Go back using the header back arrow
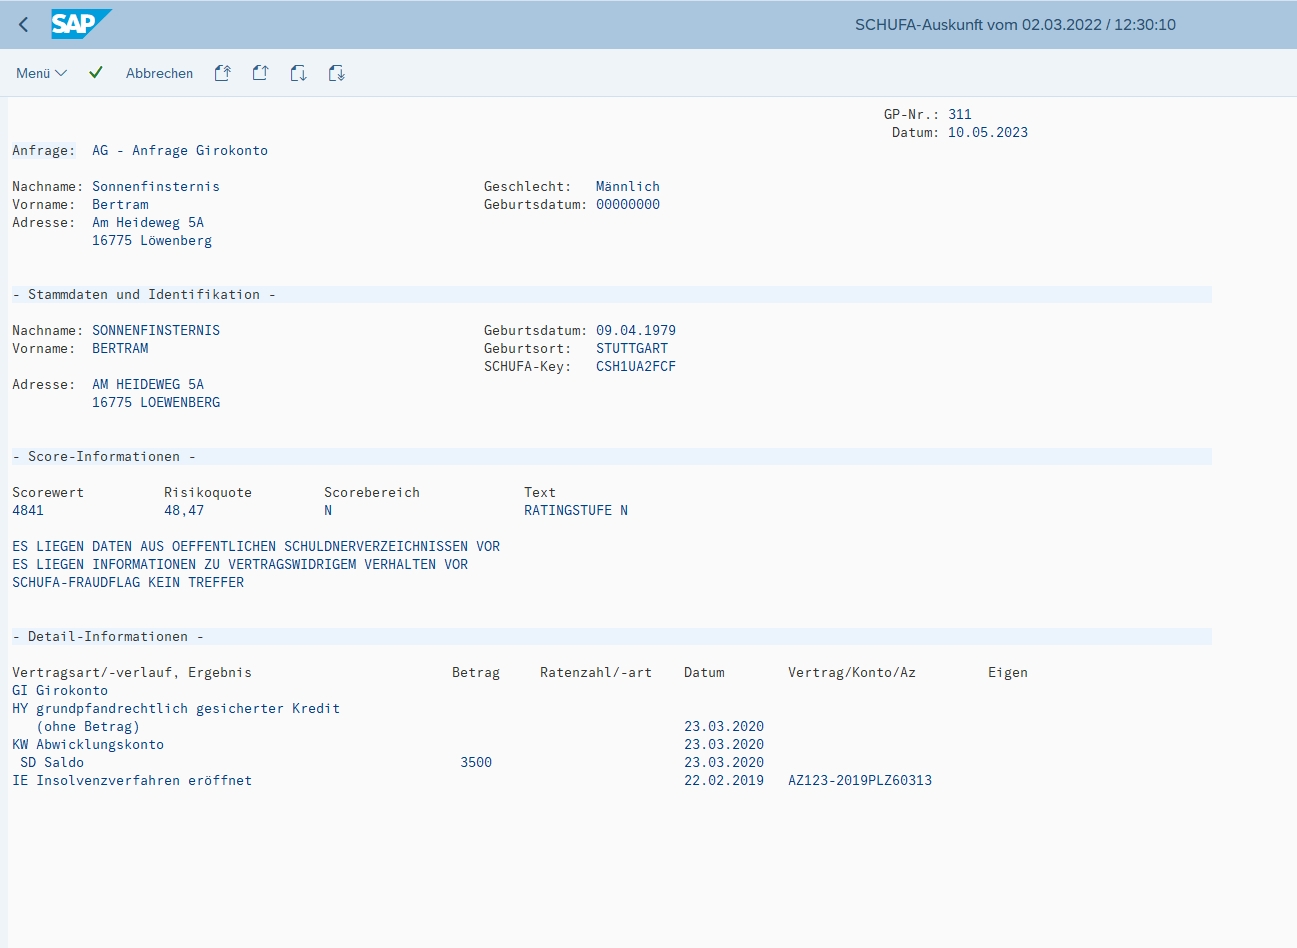Screen dimensions: 1297x948 tap(24, 25)
